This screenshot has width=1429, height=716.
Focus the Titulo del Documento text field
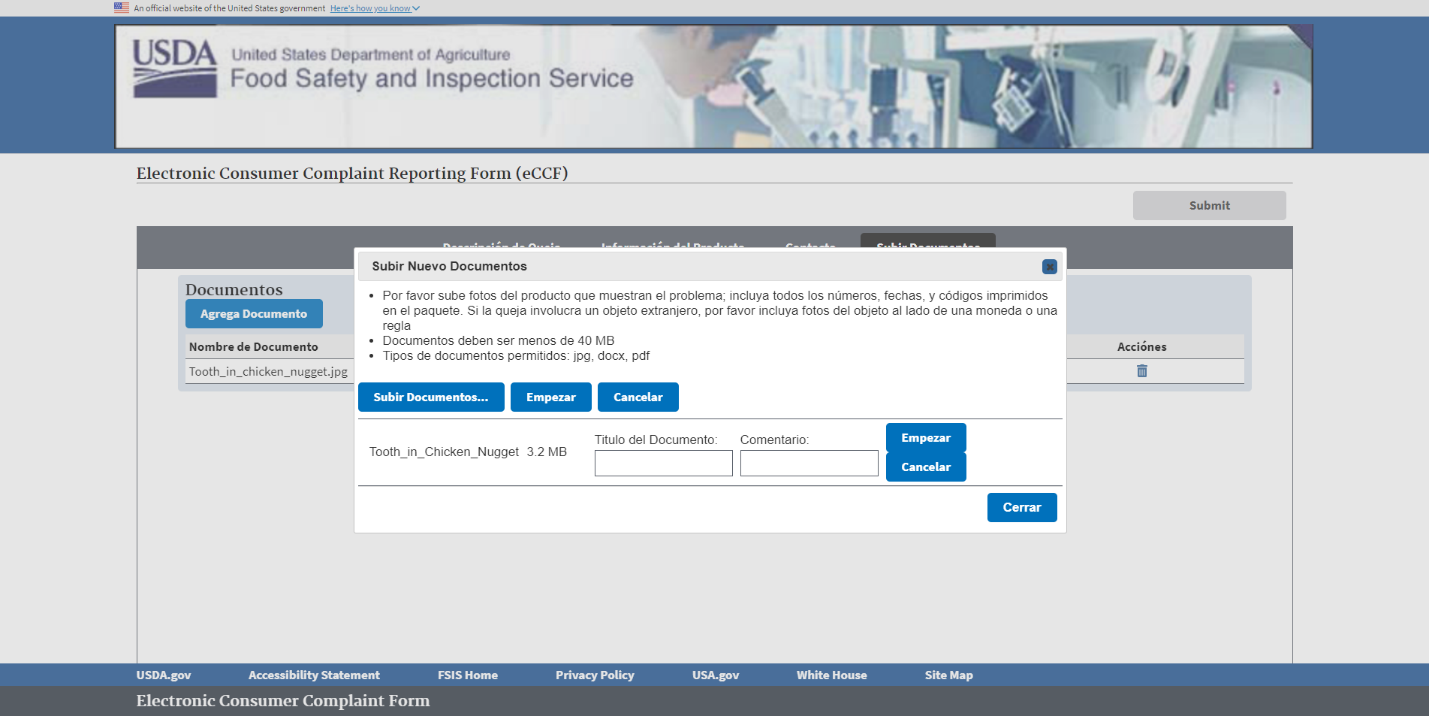[663, 463]
